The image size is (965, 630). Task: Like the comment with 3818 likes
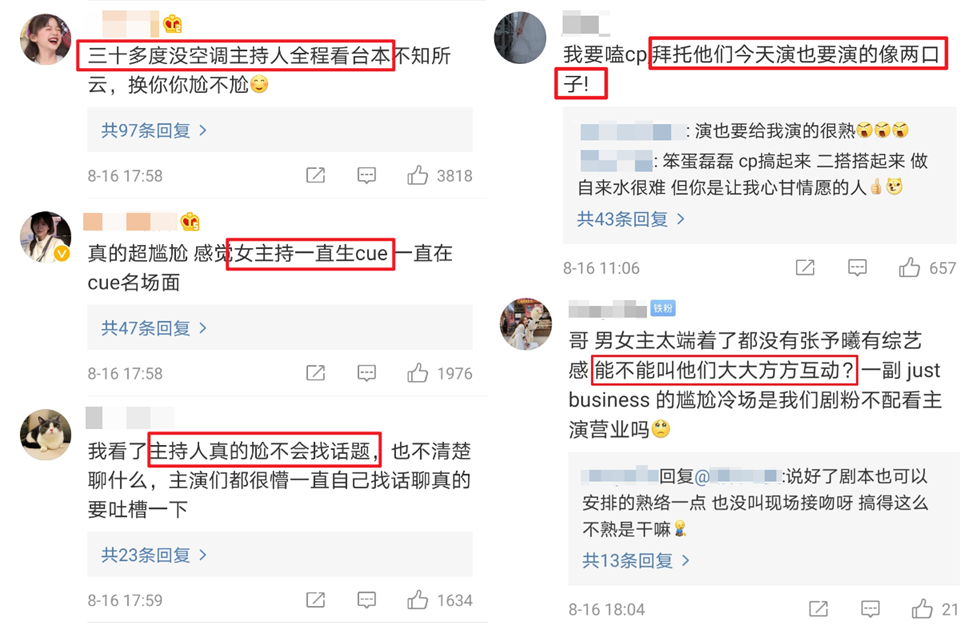click(x=417, y=175)
